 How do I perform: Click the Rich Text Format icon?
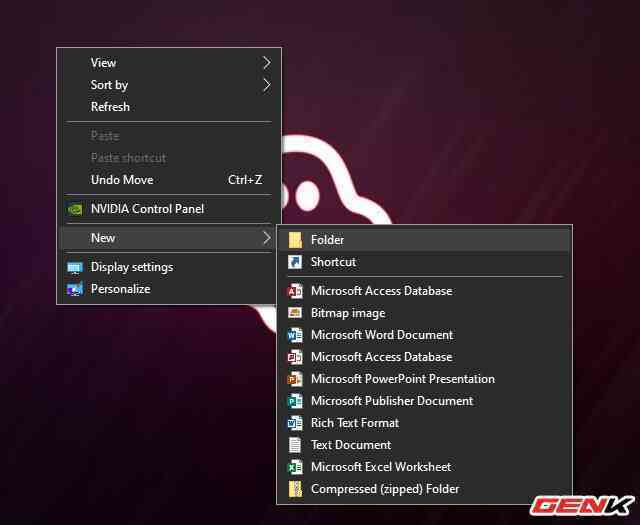[x=295, y=423]
